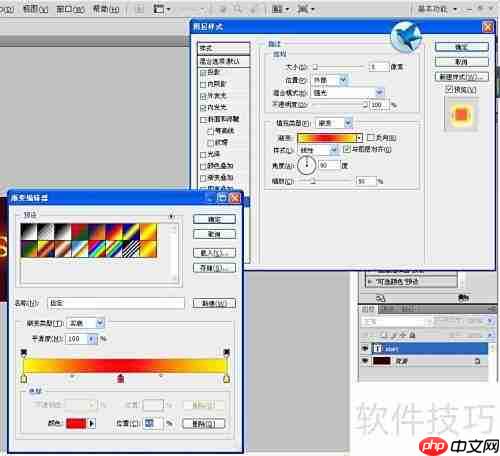The image size is (500, 456).
Task: Hide the background layer via eye icon
Action: (x=365, y=361)
